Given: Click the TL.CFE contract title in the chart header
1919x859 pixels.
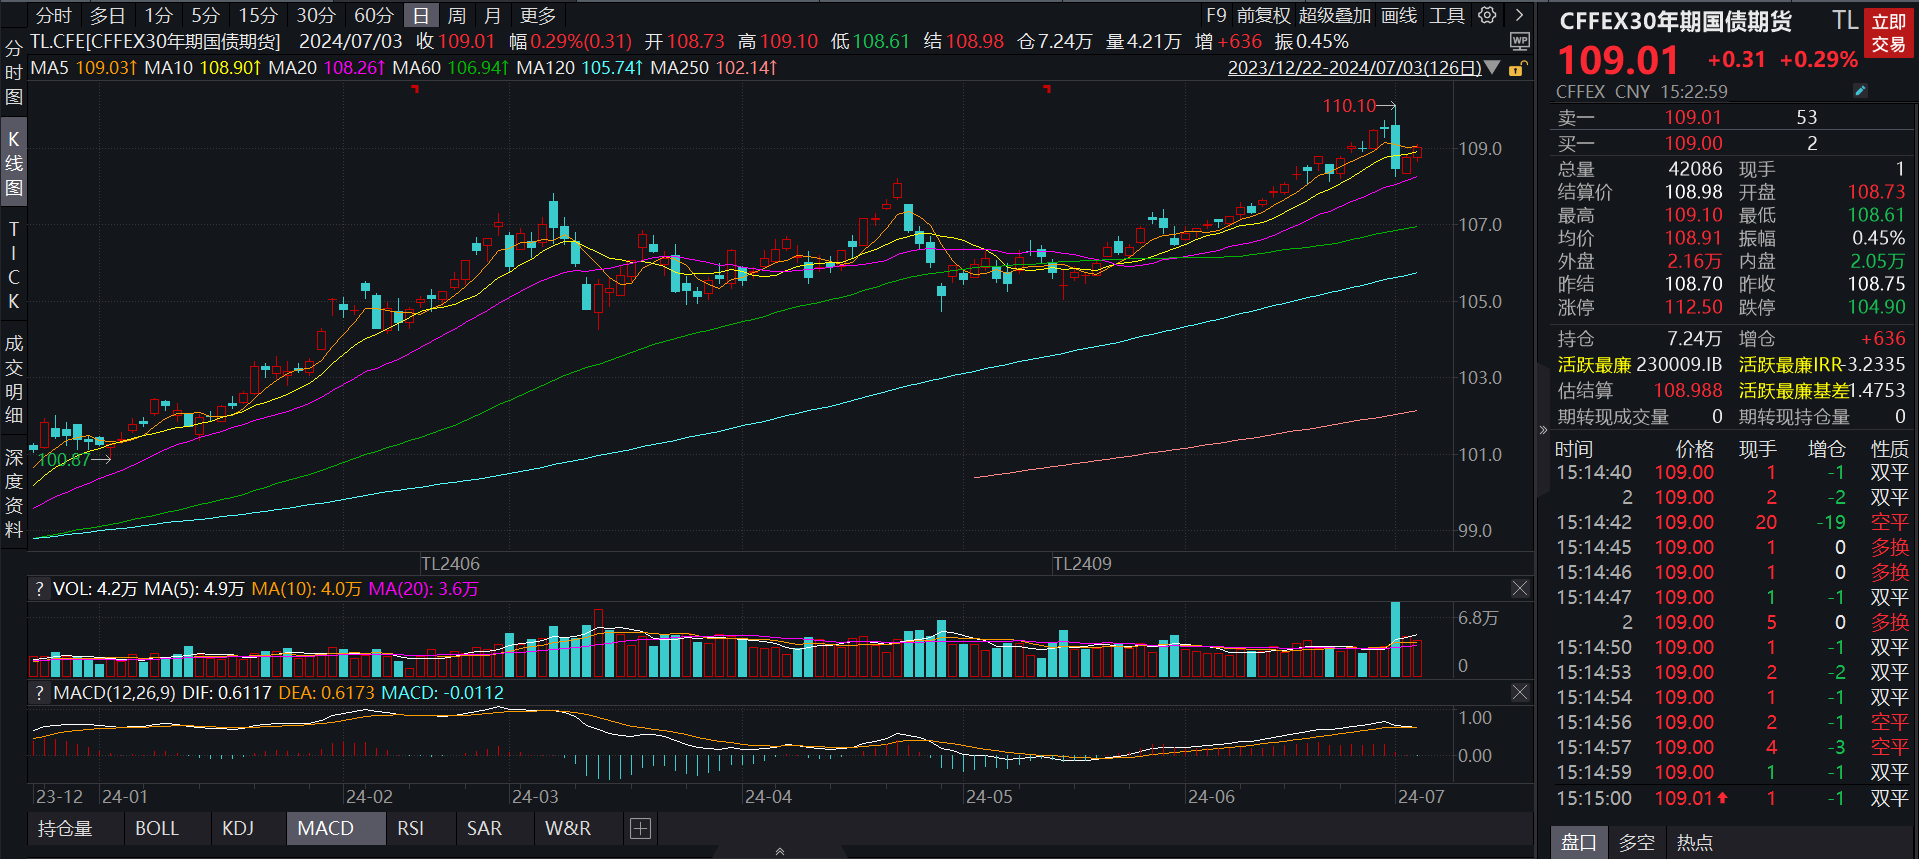Looking at the screenshot, I should 155,42.
